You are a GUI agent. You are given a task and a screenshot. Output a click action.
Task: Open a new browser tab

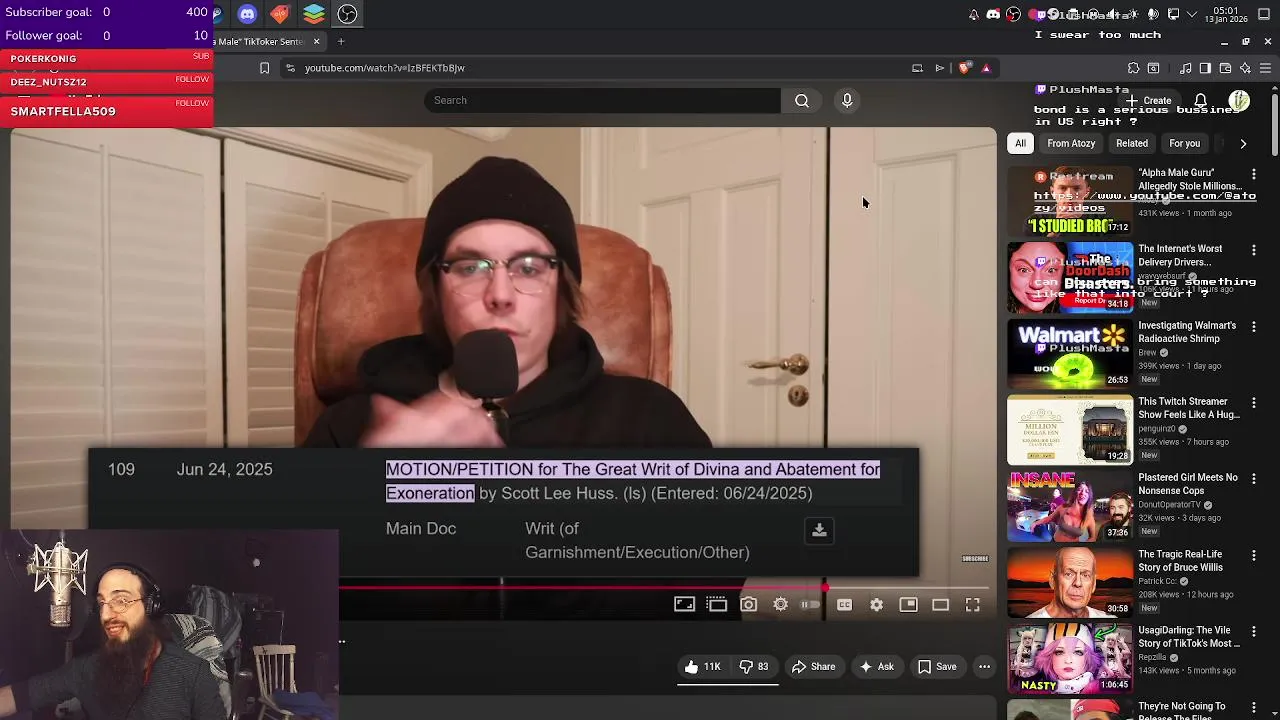click(341, 41)
